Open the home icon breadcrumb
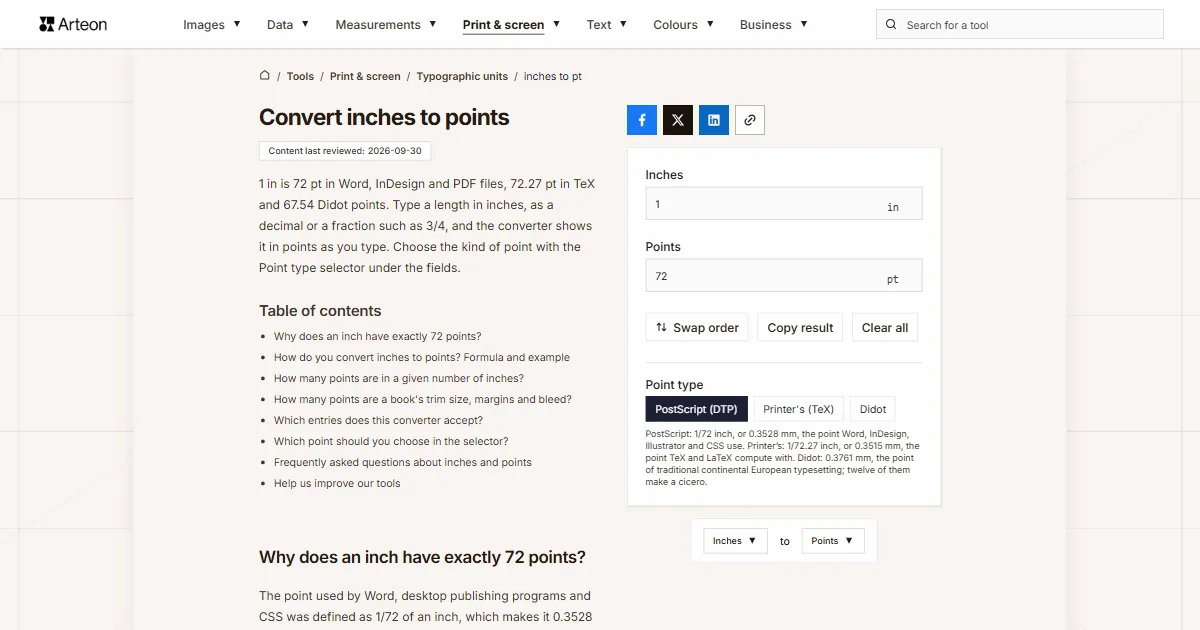Viewport: 1200px width, 630px height. click(x=265, y=75)
